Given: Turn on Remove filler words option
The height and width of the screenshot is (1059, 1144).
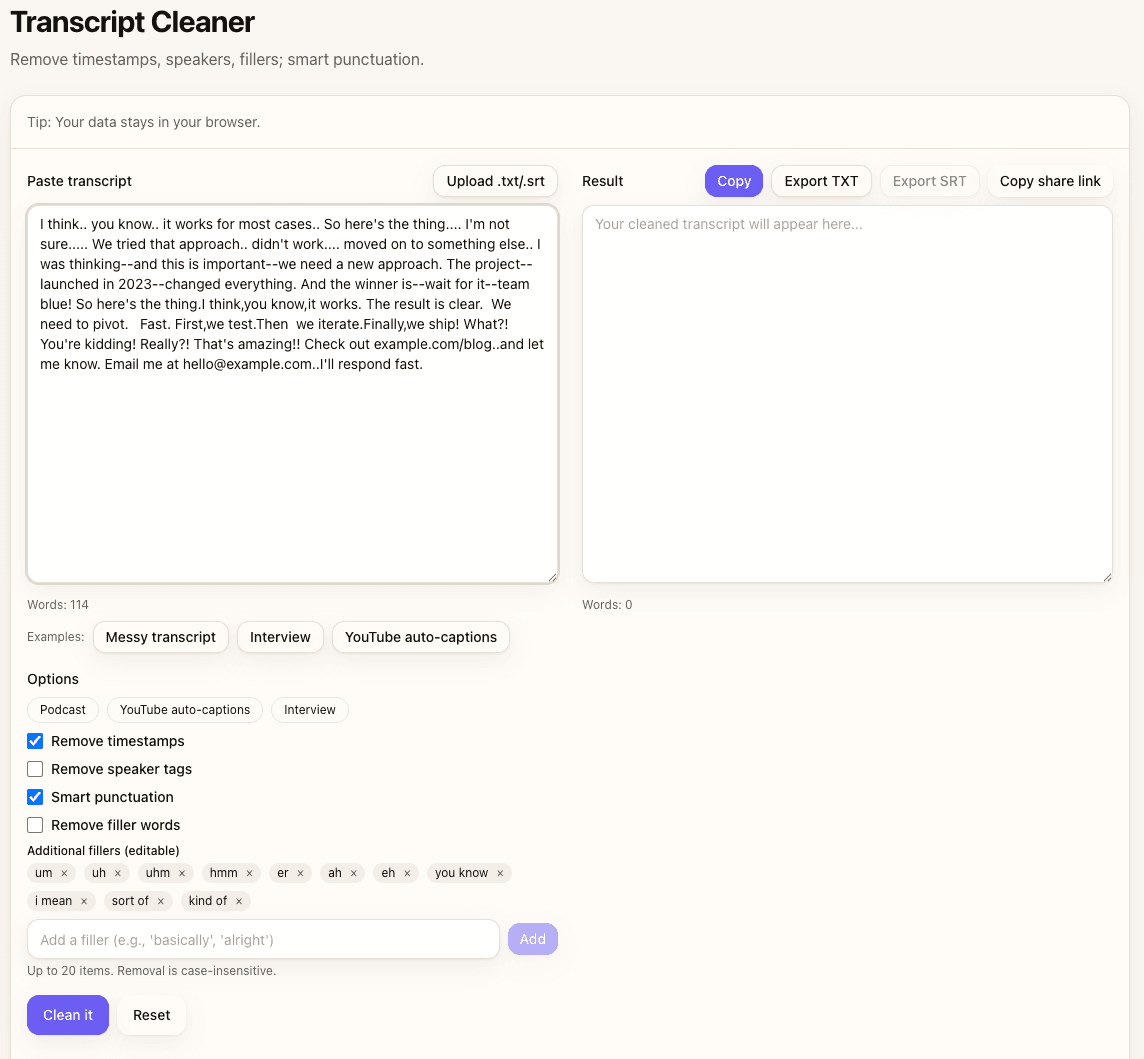Looking at the screenshot, I should pyautogui.click(x=35, y=825).
